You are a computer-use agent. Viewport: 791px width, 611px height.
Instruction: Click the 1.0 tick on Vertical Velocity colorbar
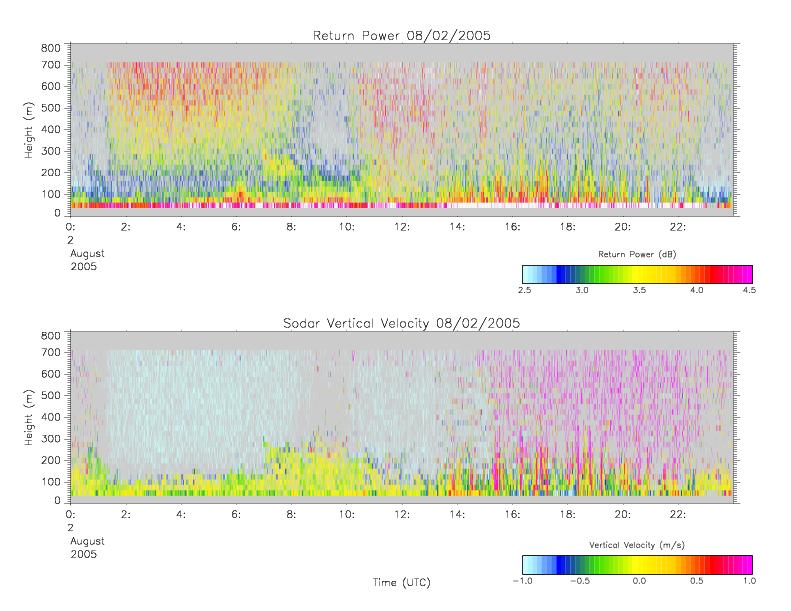click(749, 581)
